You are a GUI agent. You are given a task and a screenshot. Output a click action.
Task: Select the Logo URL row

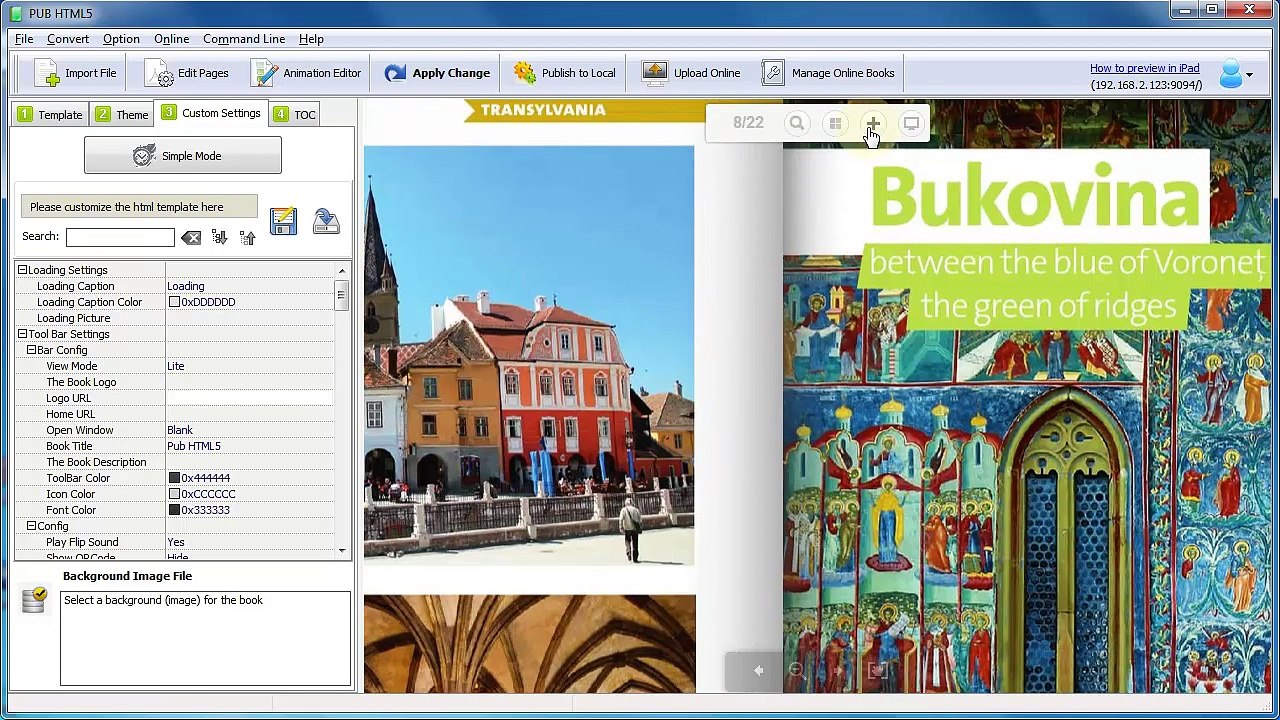tap(175, 398)
